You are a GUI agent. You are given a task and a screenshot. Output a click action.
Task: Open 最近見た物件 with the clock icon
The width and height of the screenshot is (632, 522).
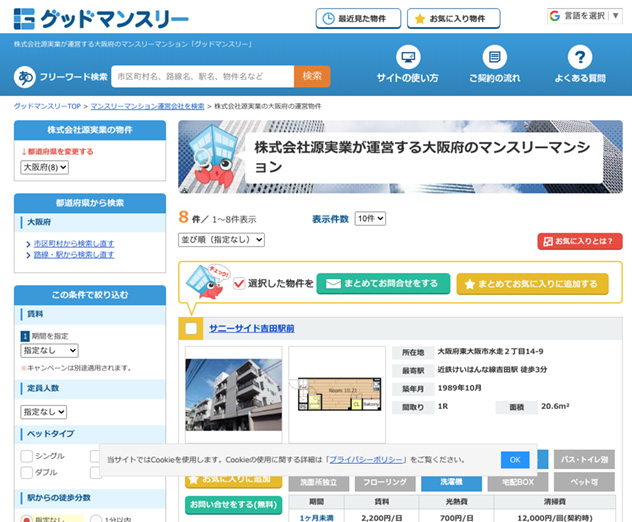[358, 19]
